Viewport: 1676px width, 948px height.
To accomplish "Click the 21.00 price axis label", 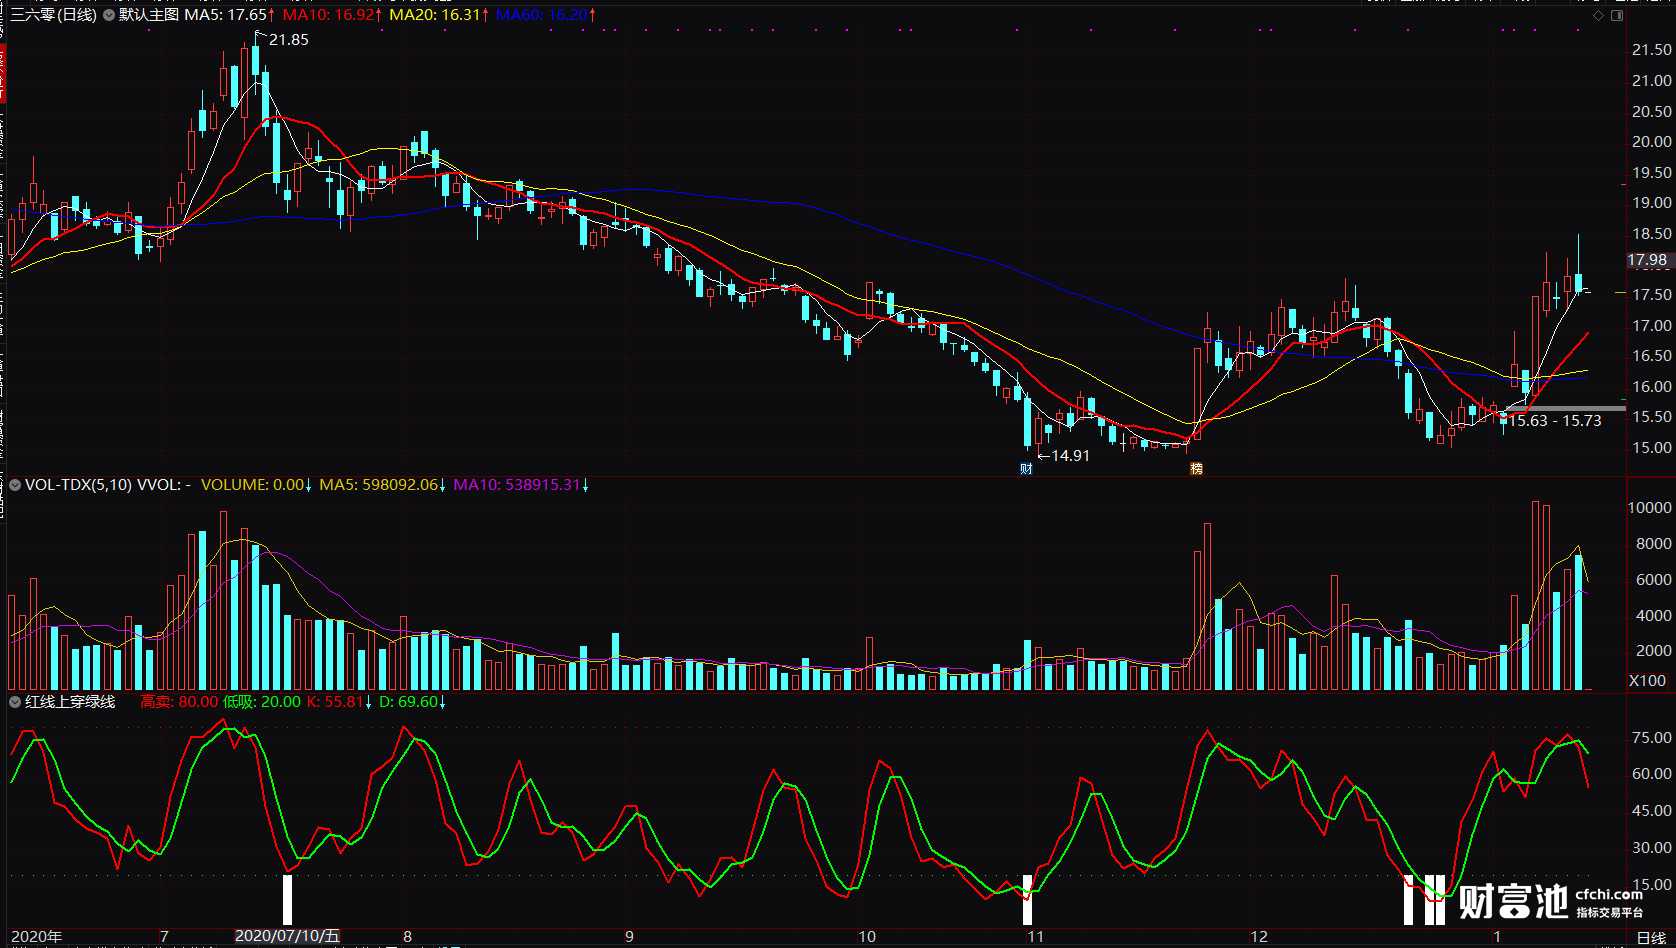I will click(1652, 81).
